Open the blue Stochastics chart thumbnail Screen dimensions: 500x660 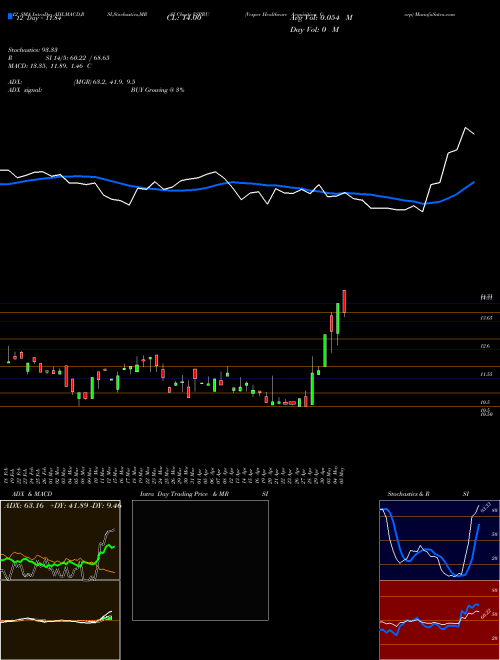tap(439, 540)
